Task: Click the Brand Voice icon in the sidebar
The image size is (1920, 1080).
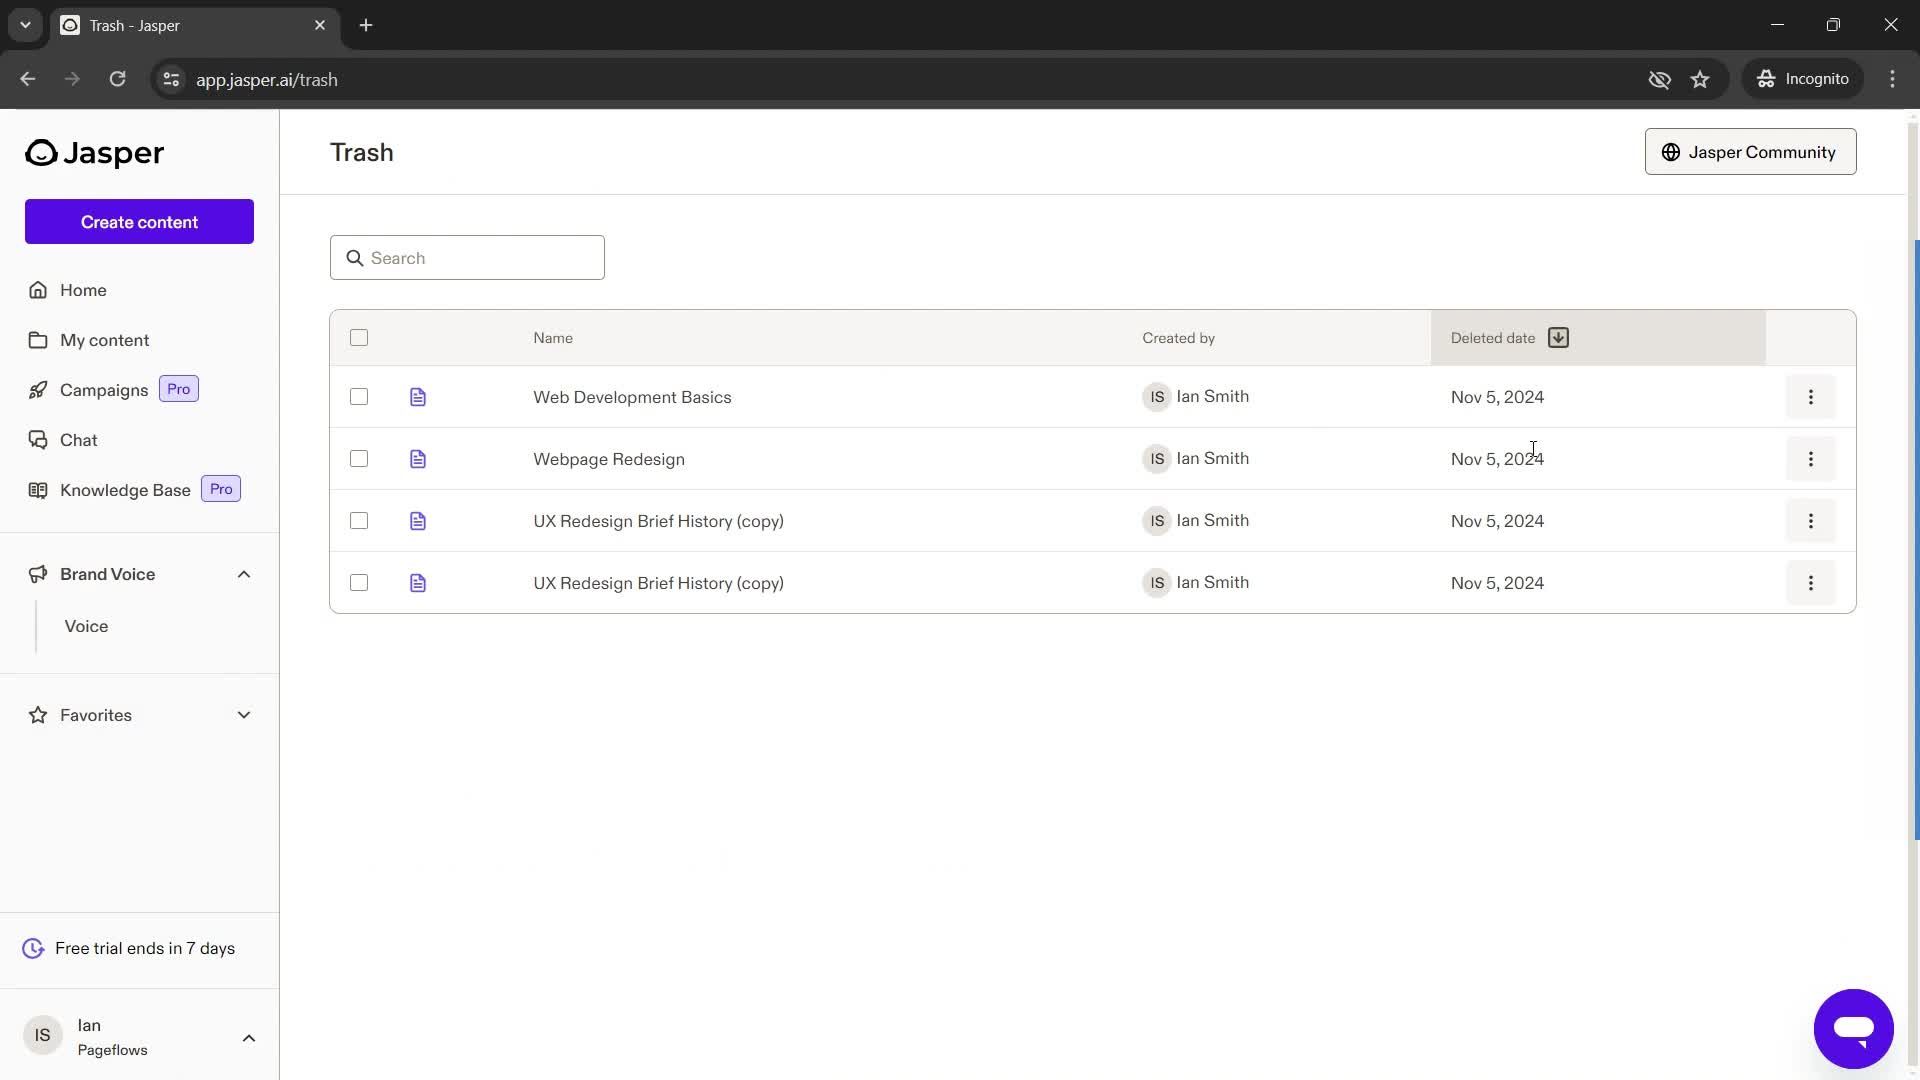Action: point(36,574)
